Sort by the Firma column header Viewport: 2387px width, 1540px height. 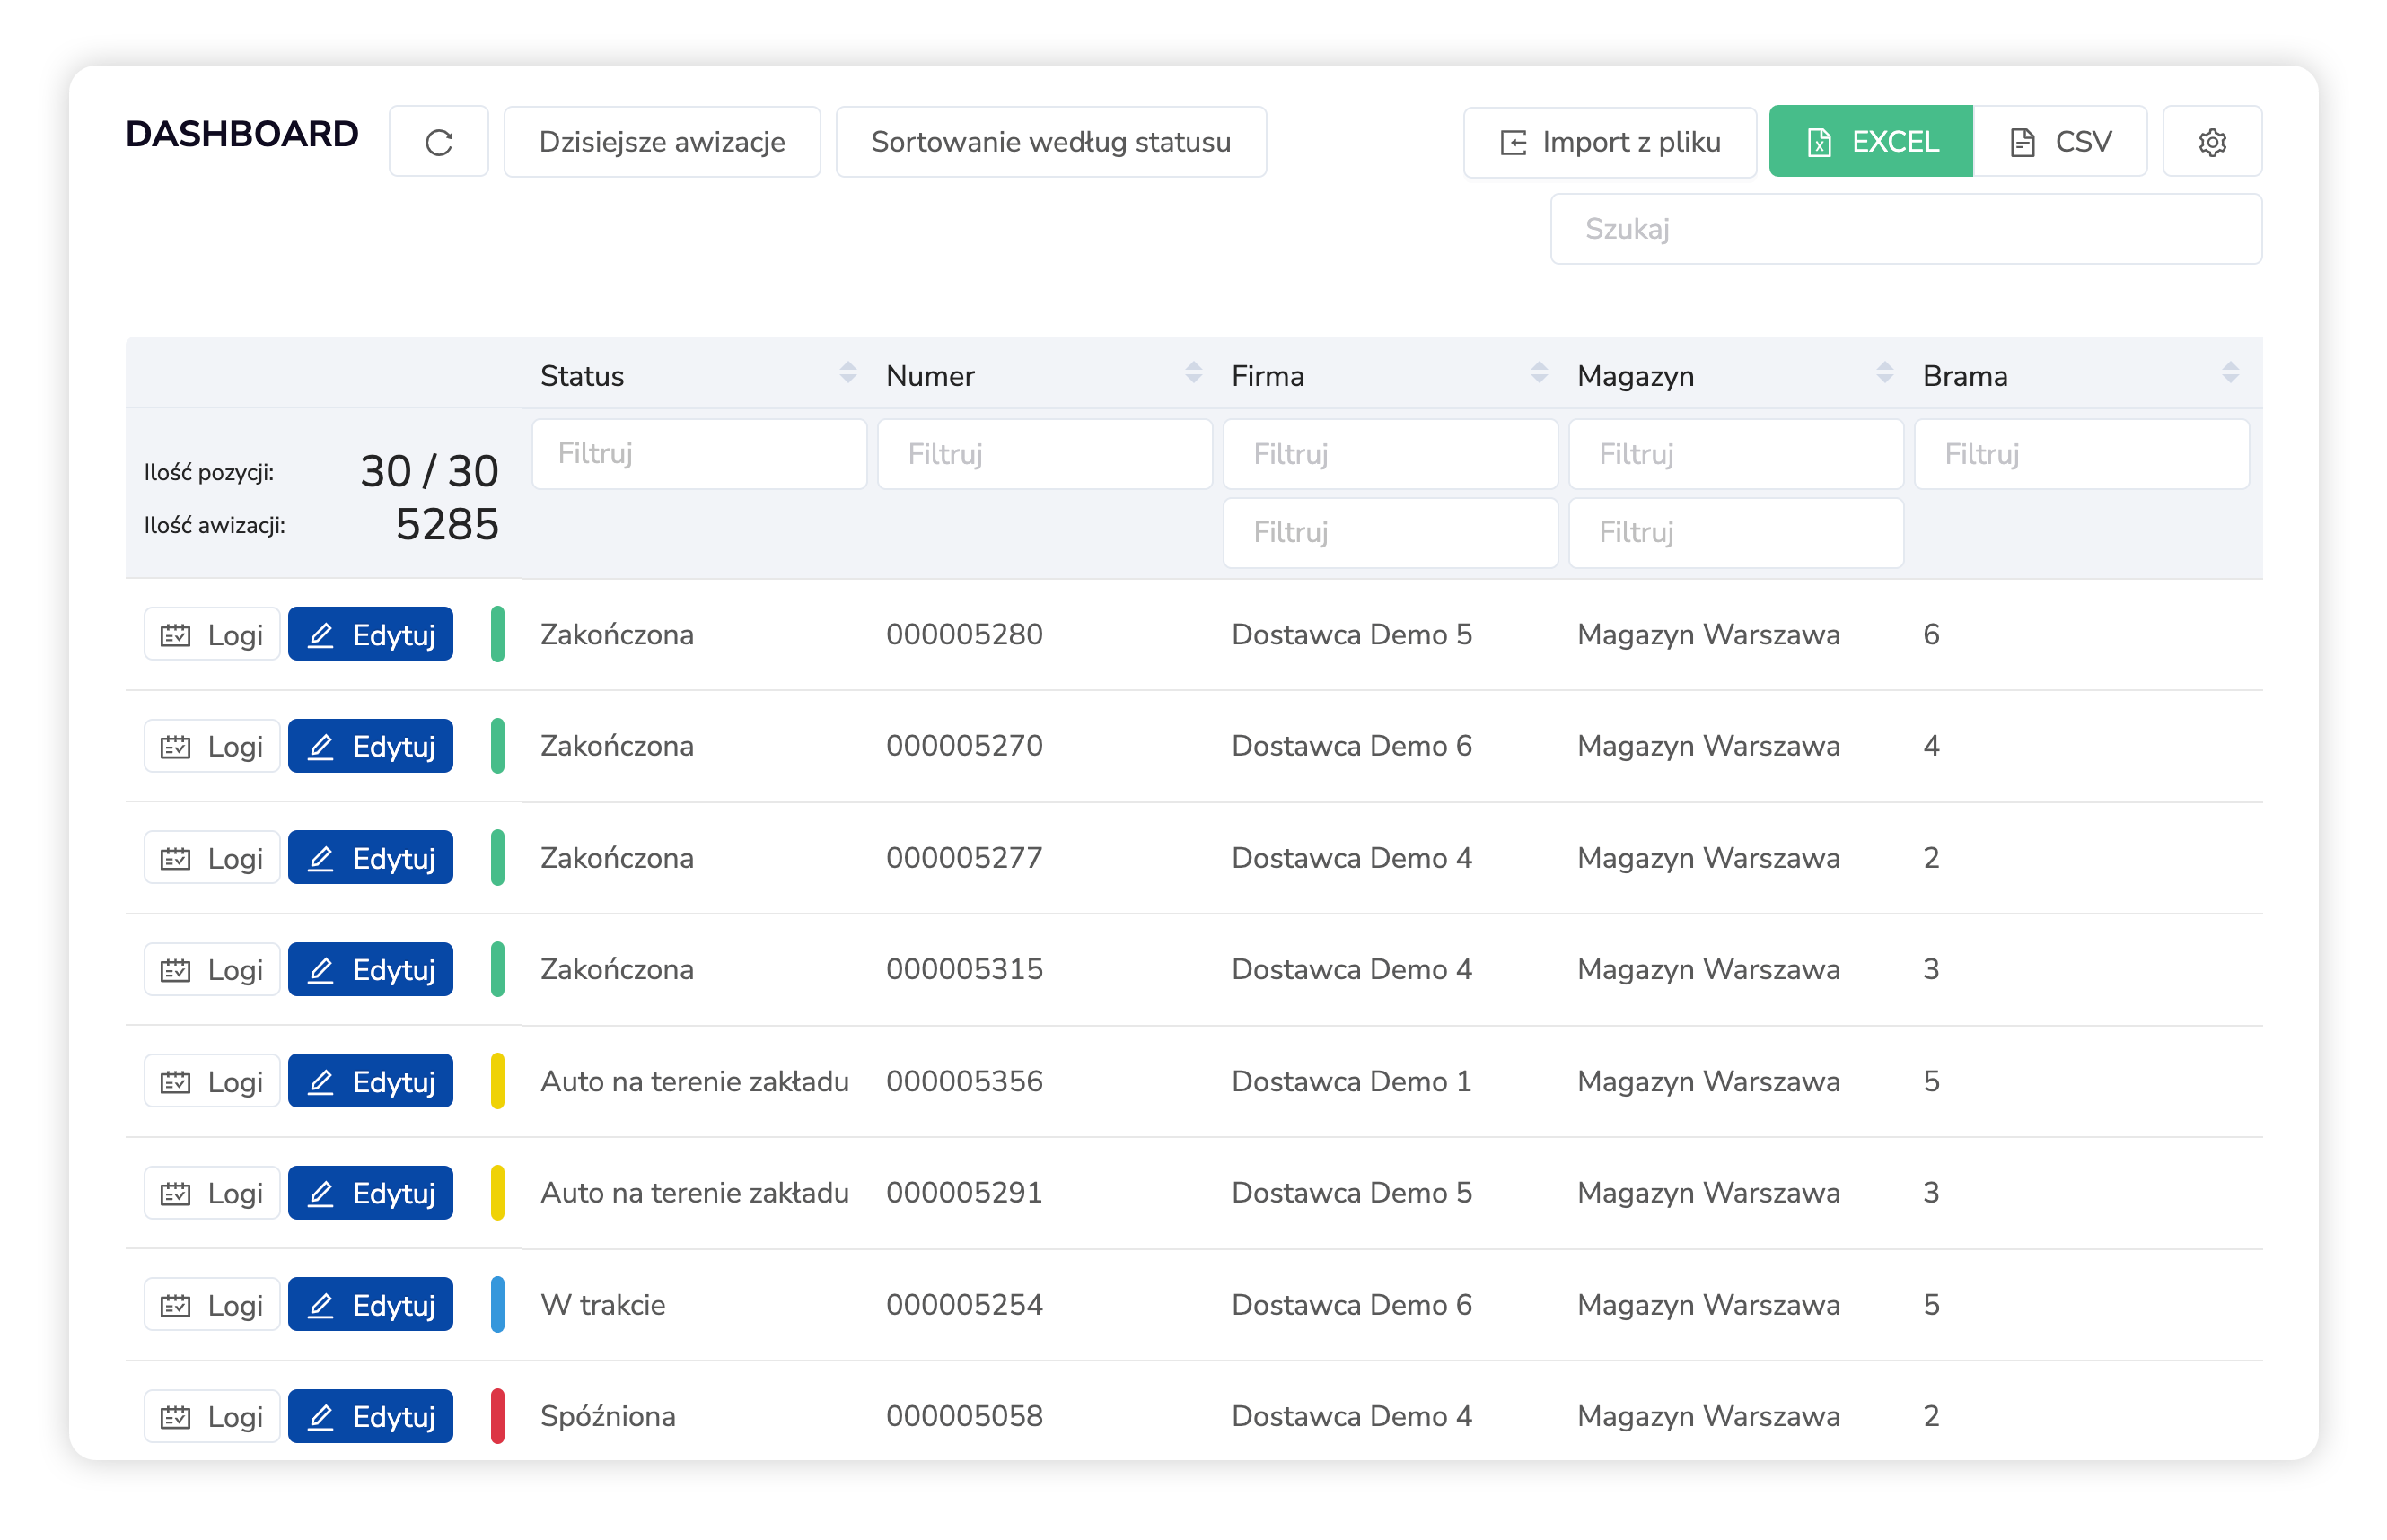click(x=1268, y=376)
